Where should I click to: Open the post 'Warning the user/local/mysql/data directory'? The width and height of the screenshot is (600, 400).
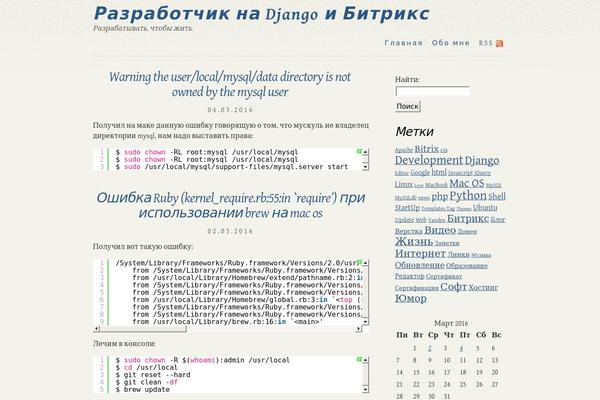[230, 84]
